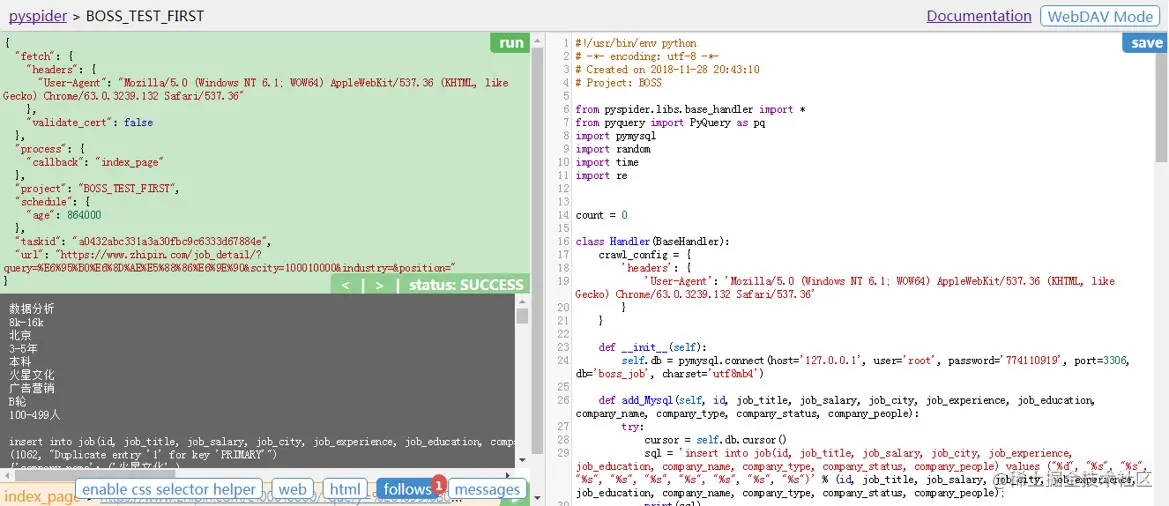Screen dimensions: 1169x506
Task: Click the output pane scroll-left arrow
Action: (6, 473)
